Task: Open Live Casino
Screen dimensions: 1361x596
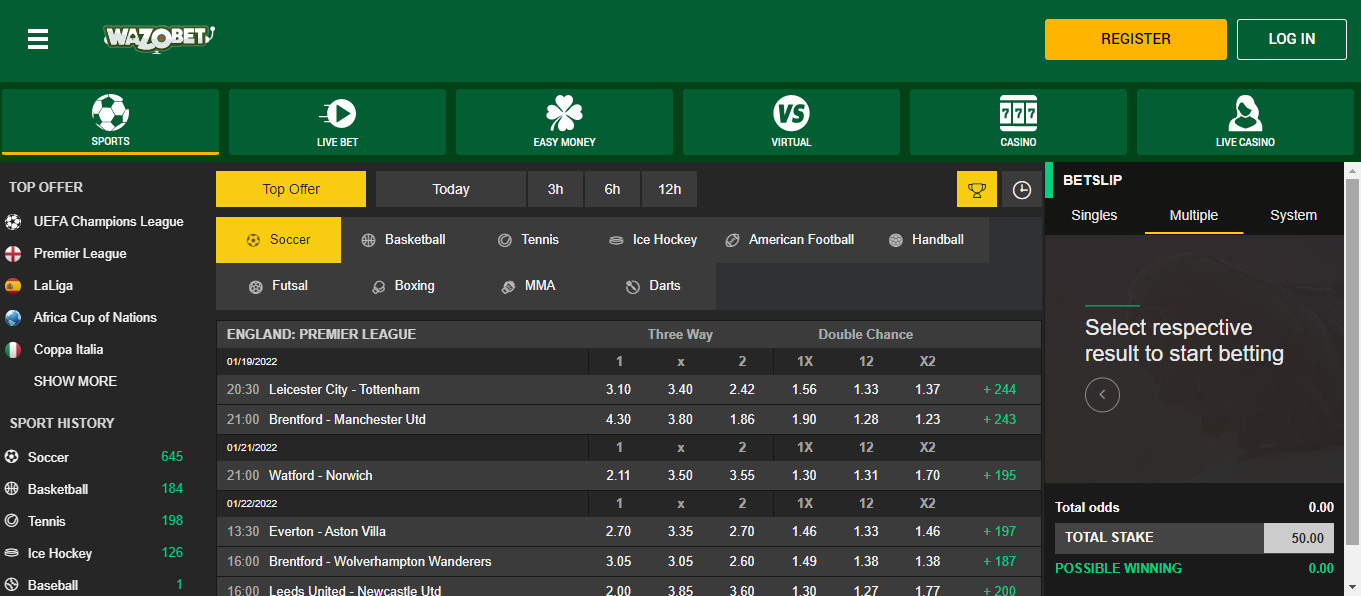Action: [1245, 121]
